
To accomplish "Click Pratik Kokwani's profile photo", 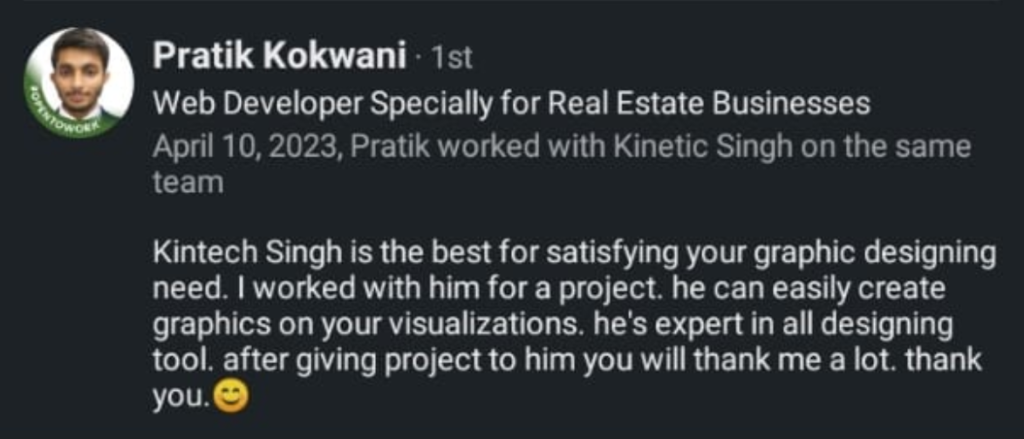I will coord(80,74).
